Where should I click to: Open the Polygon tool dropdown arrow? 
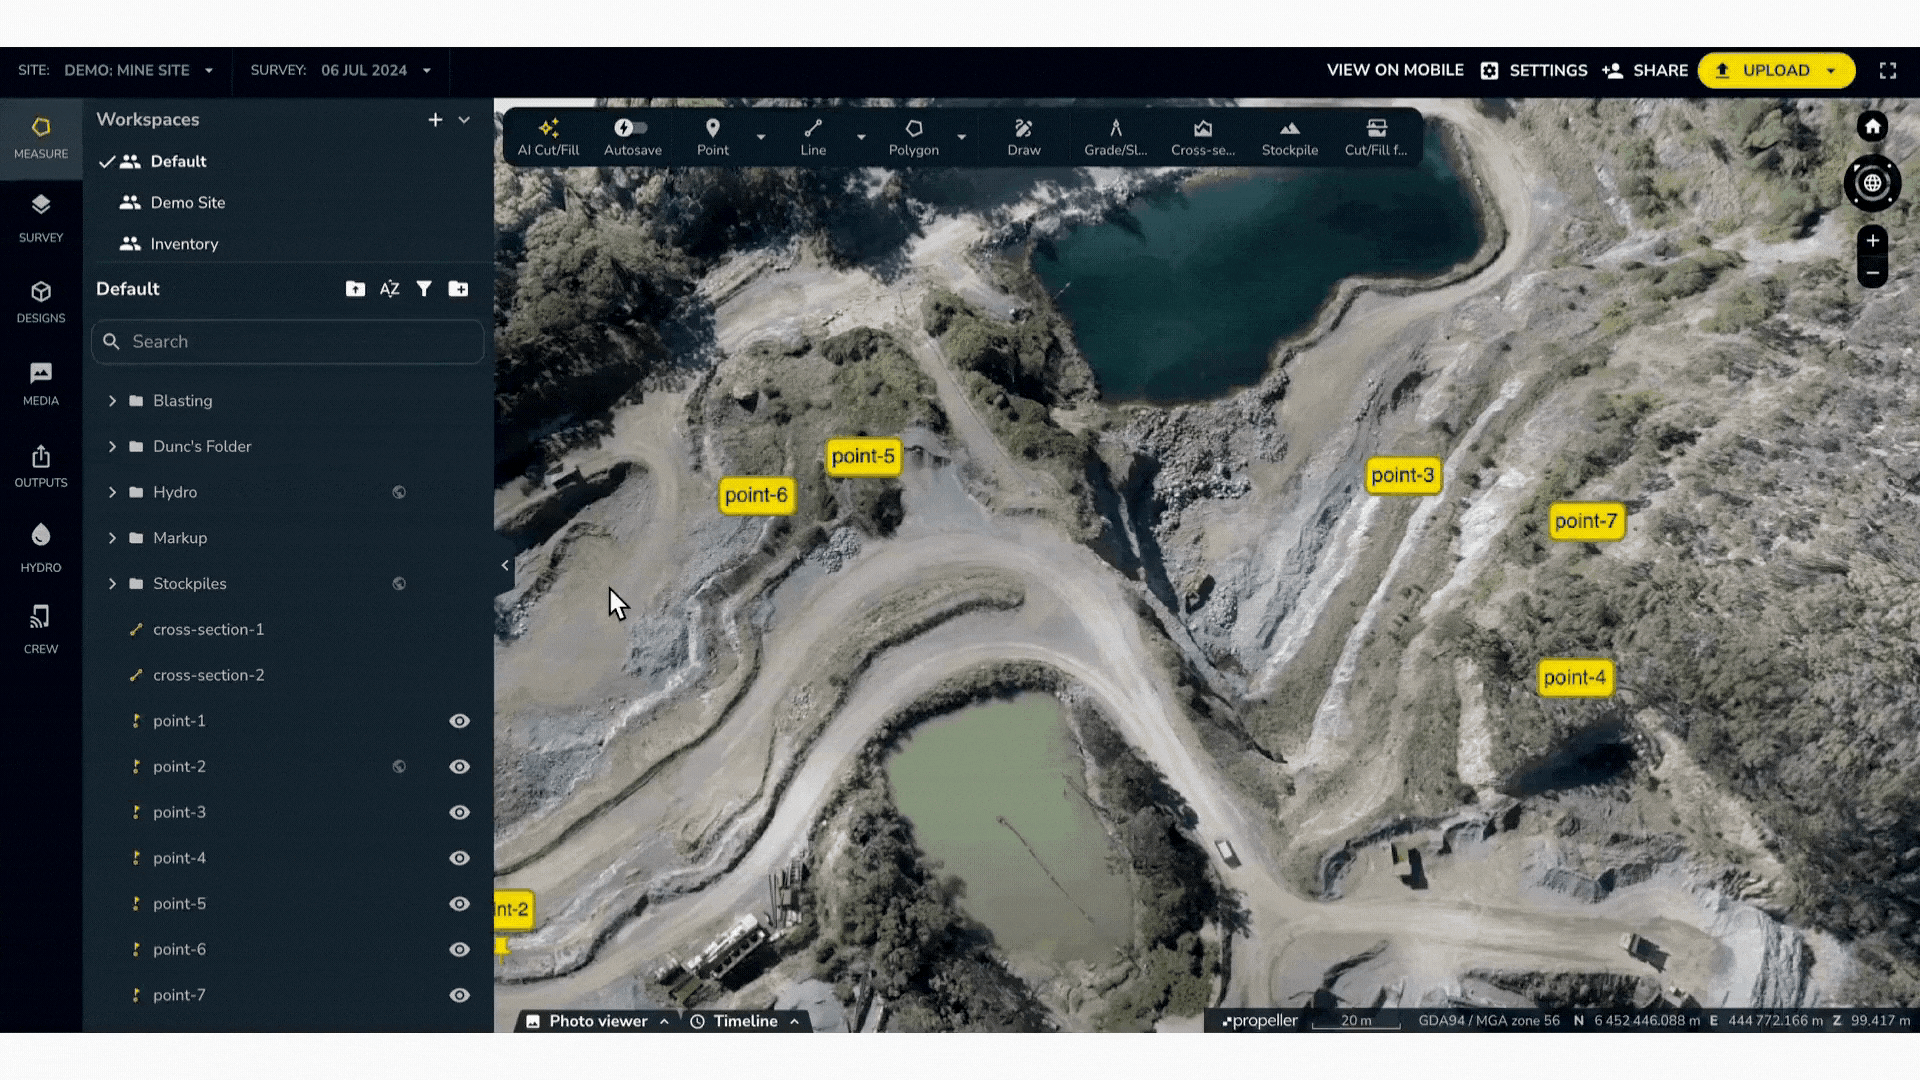tap(961, 137)
